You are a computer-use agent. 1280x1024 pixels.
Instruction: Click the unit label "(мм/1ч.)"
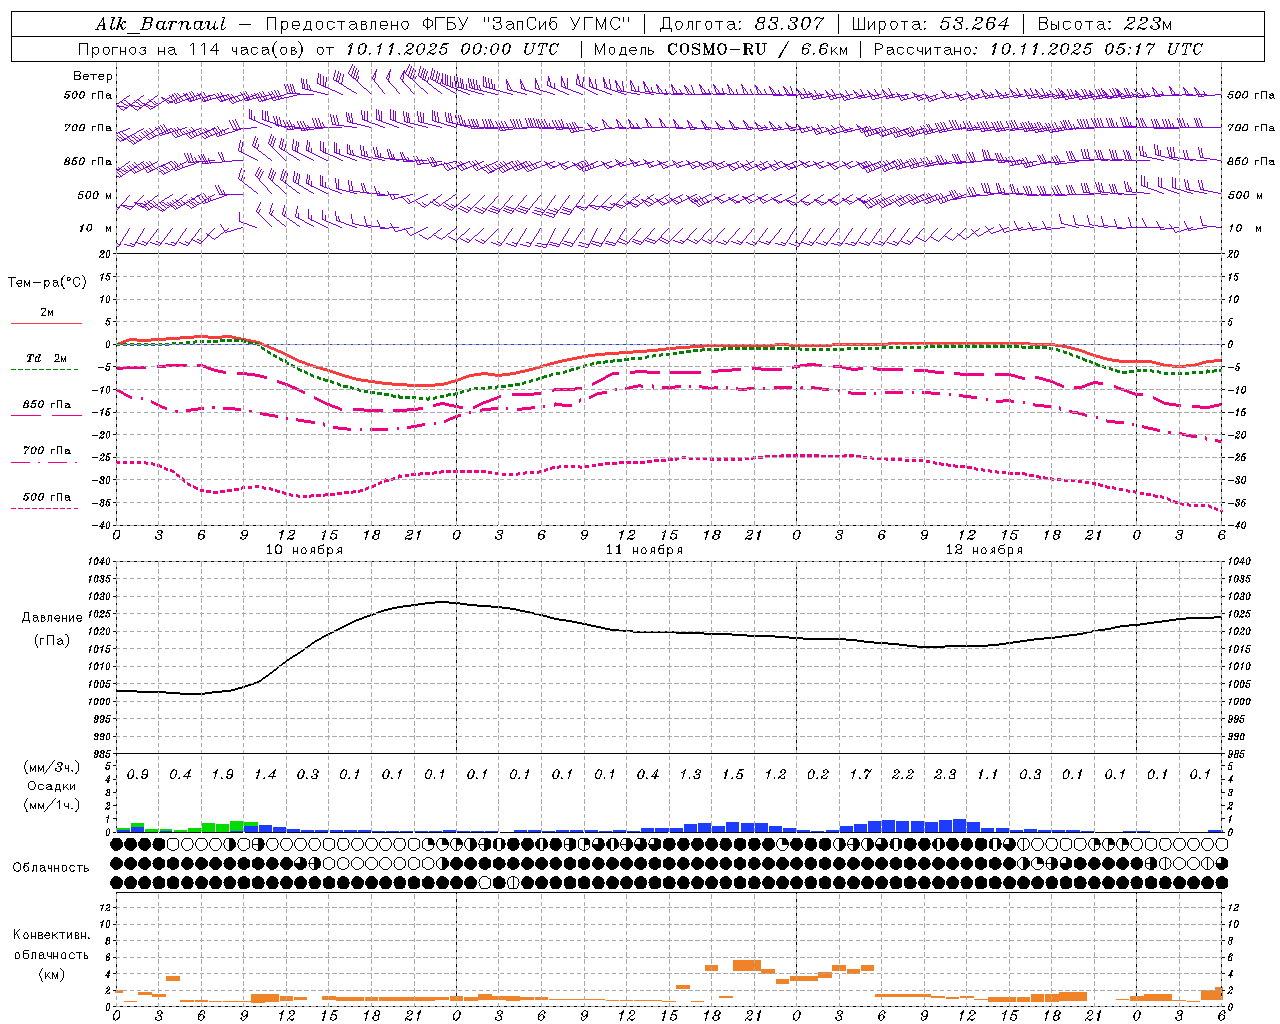52,805
